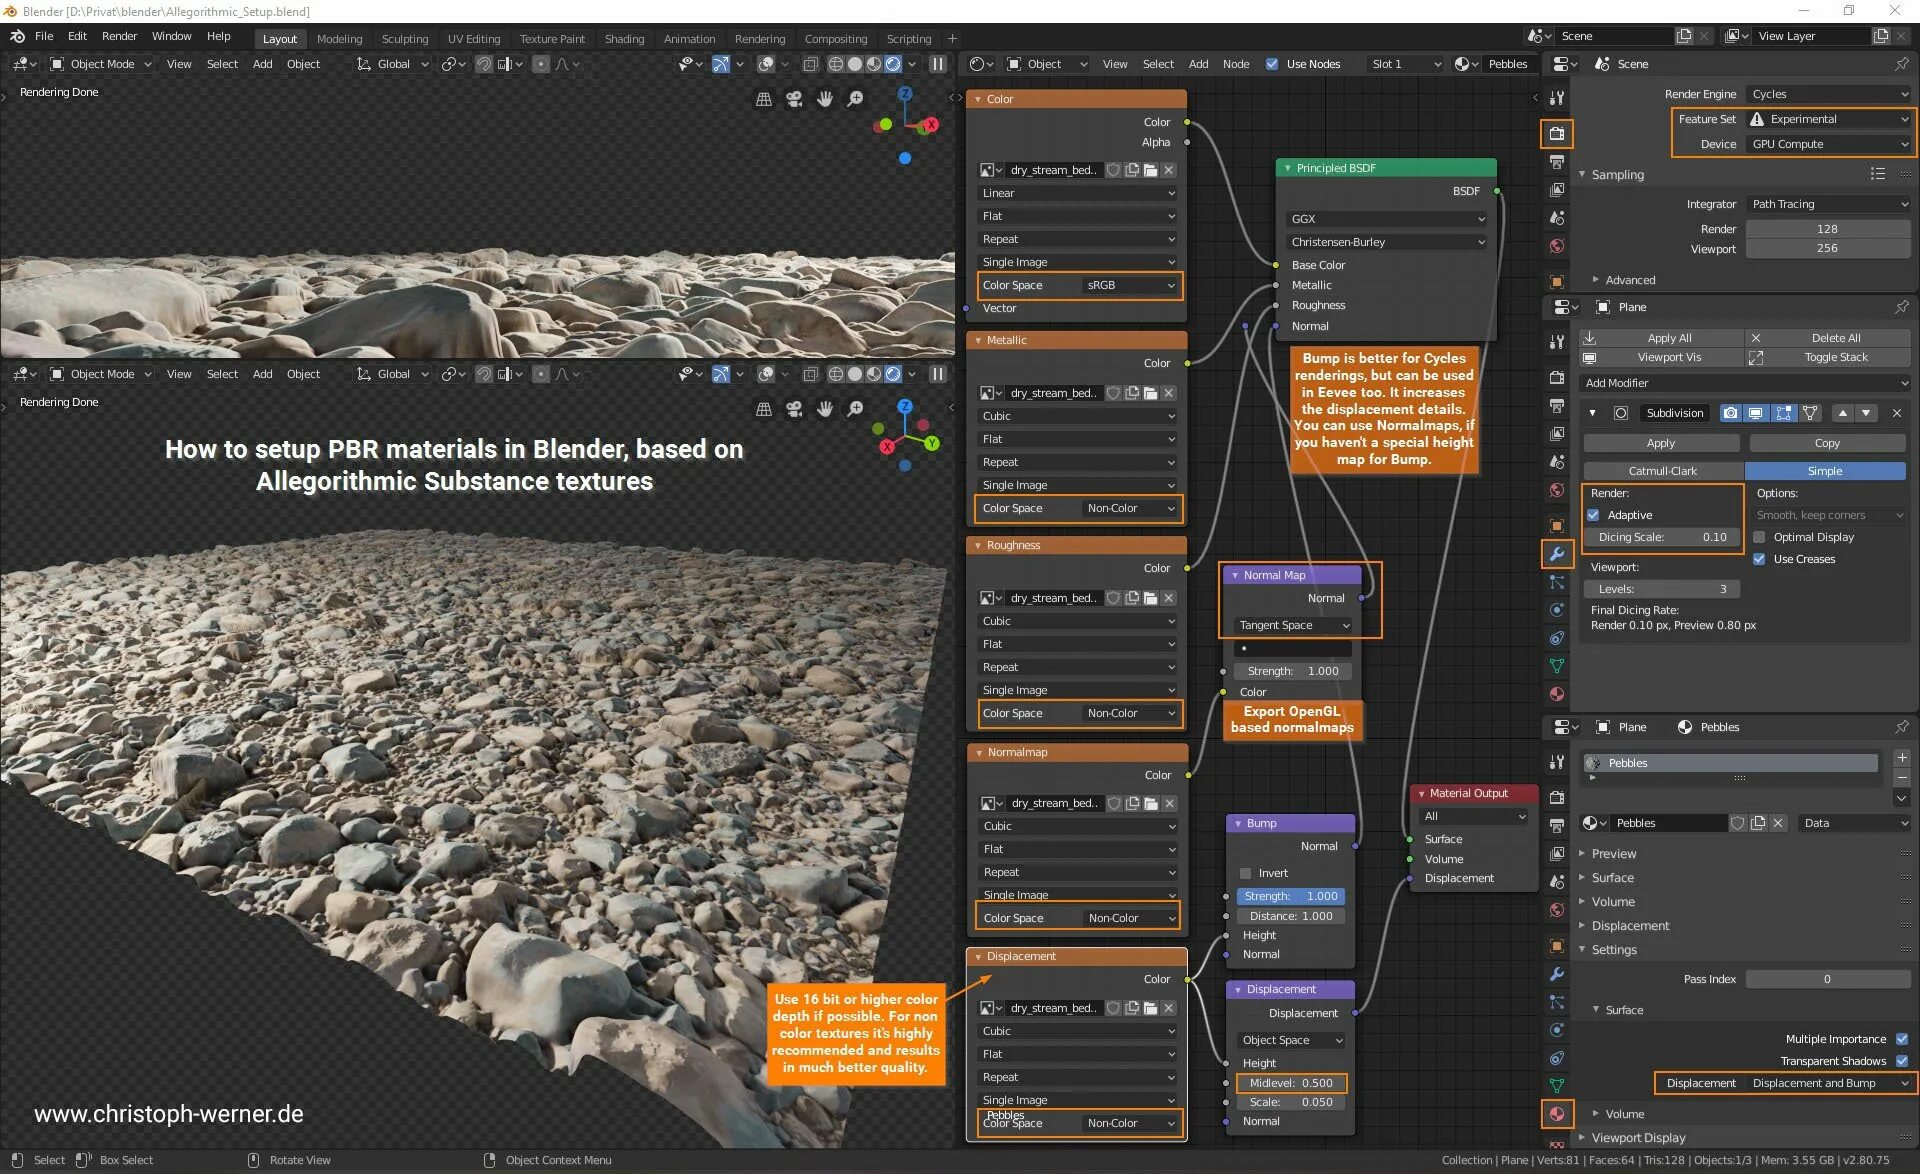This screenshot has height=1174, width=1920.
Task: Remove the Subdivision modifier with X icon
Action: pyautogui.click(x=1896, y=413)
